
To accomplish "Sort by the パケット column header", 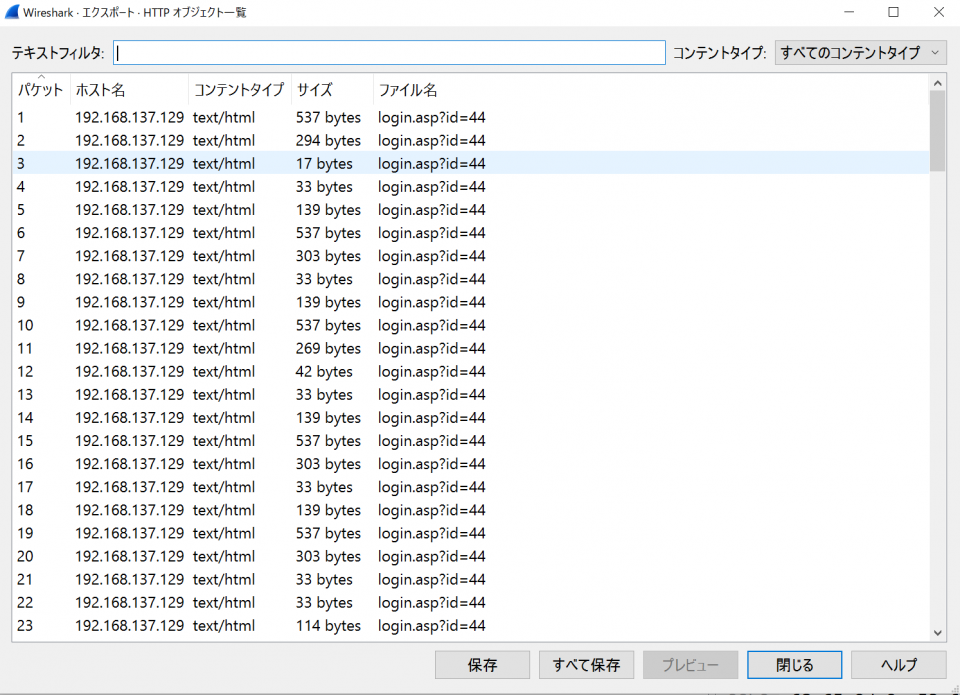I will click(40, 90).
